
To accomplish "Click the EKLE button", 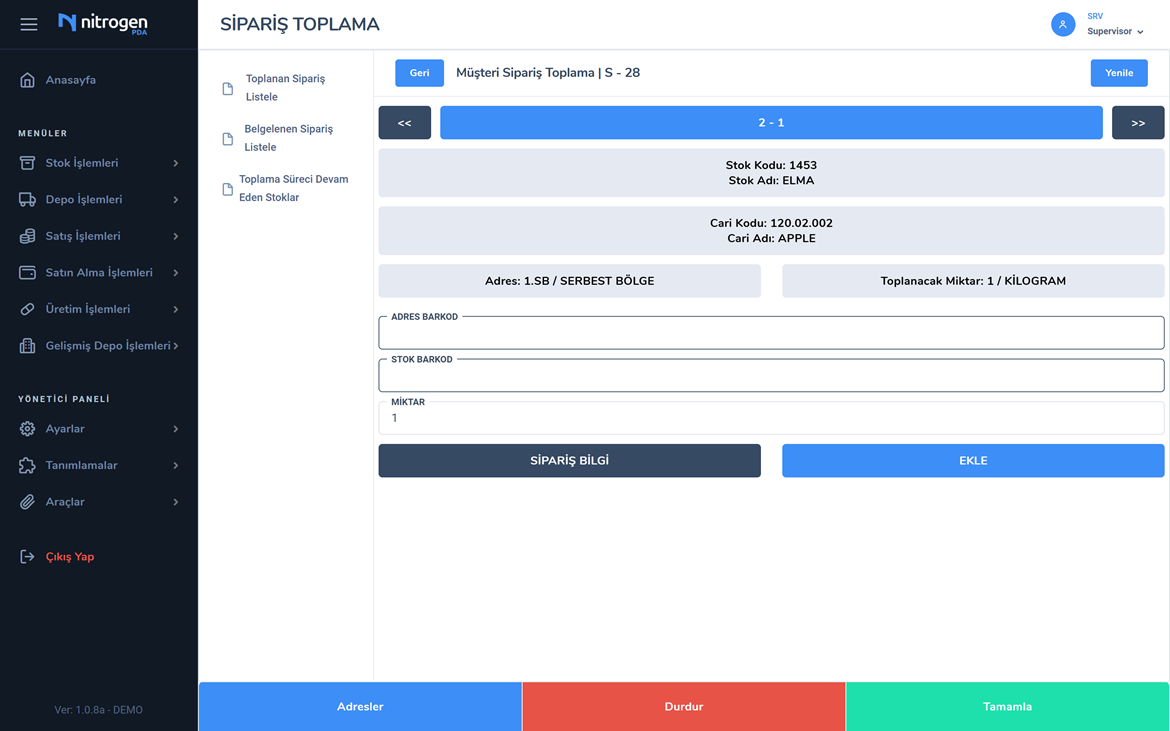I will tap(973, 461).
